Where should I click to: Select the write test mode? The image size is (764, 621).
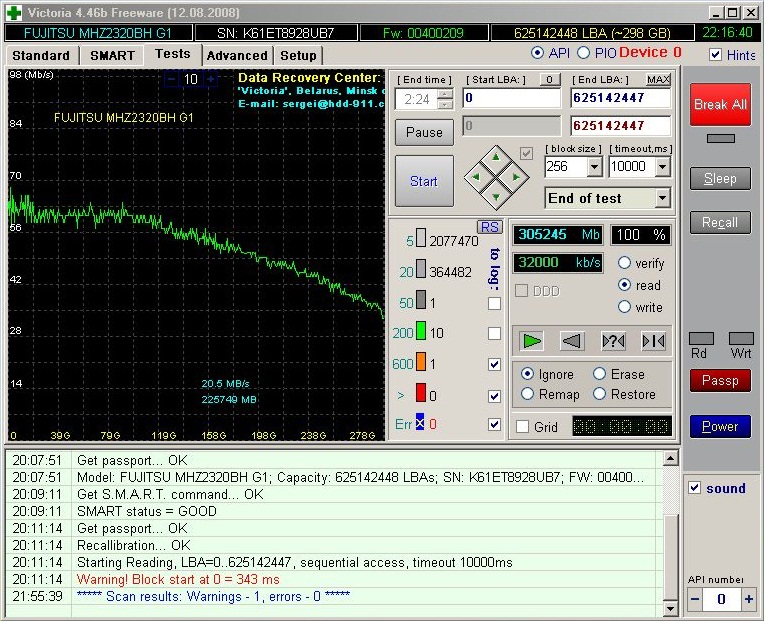tap(624, 307)
